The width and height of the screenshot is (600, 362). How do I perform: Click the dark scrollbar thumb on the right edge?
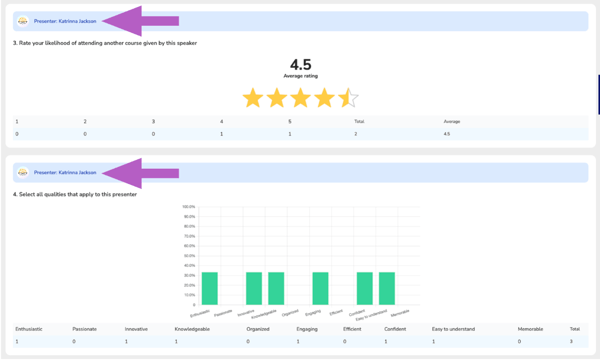pyautogui.click(x=599, y=95)
